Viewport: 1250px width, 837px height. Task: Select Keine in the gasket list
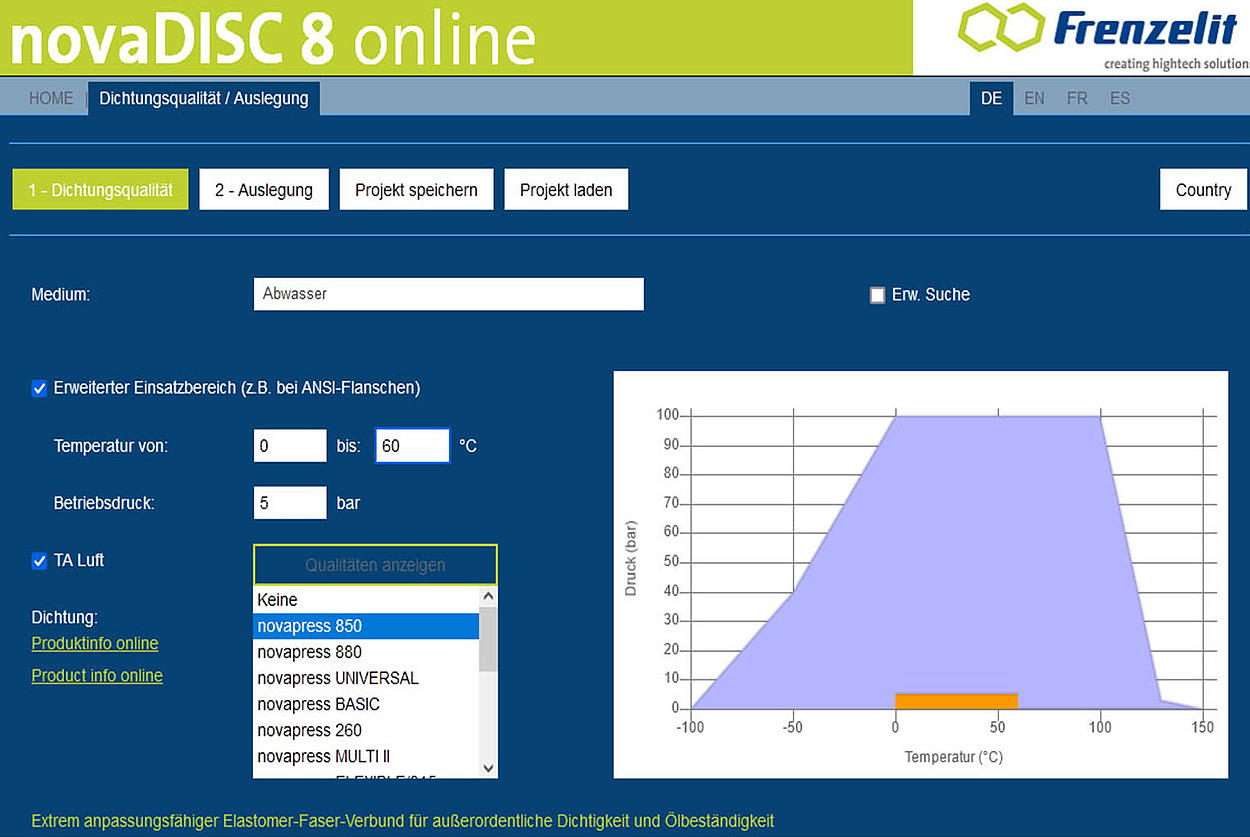click(366, 600)
